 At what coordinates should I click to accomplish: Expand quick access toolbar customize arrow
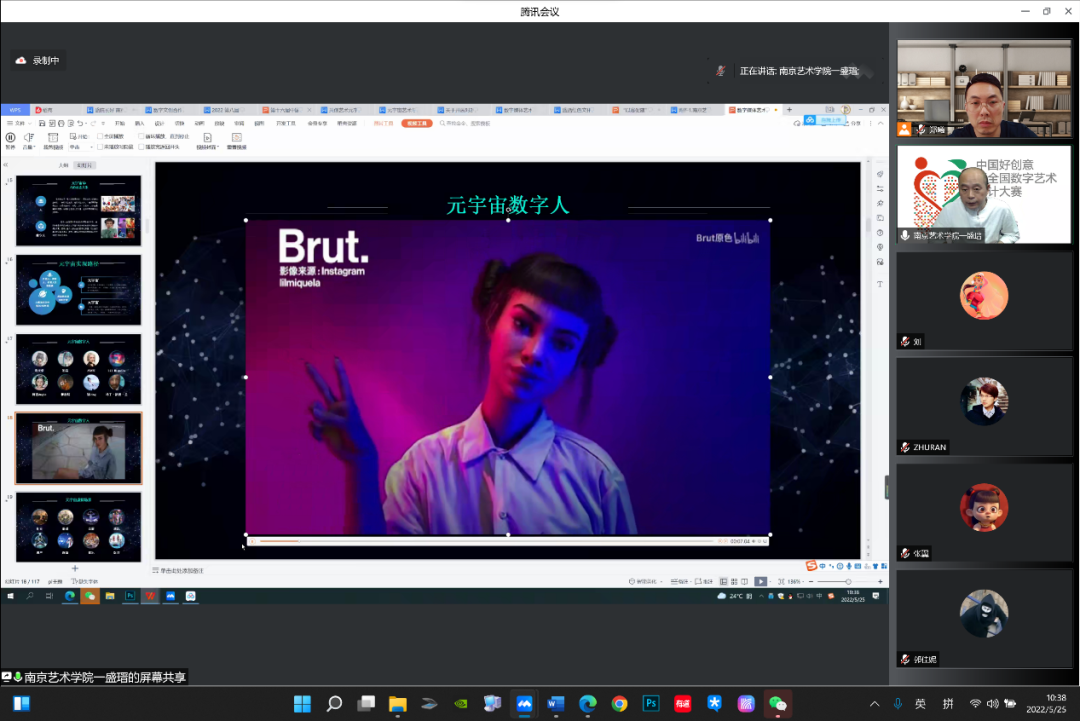[103, 123]
